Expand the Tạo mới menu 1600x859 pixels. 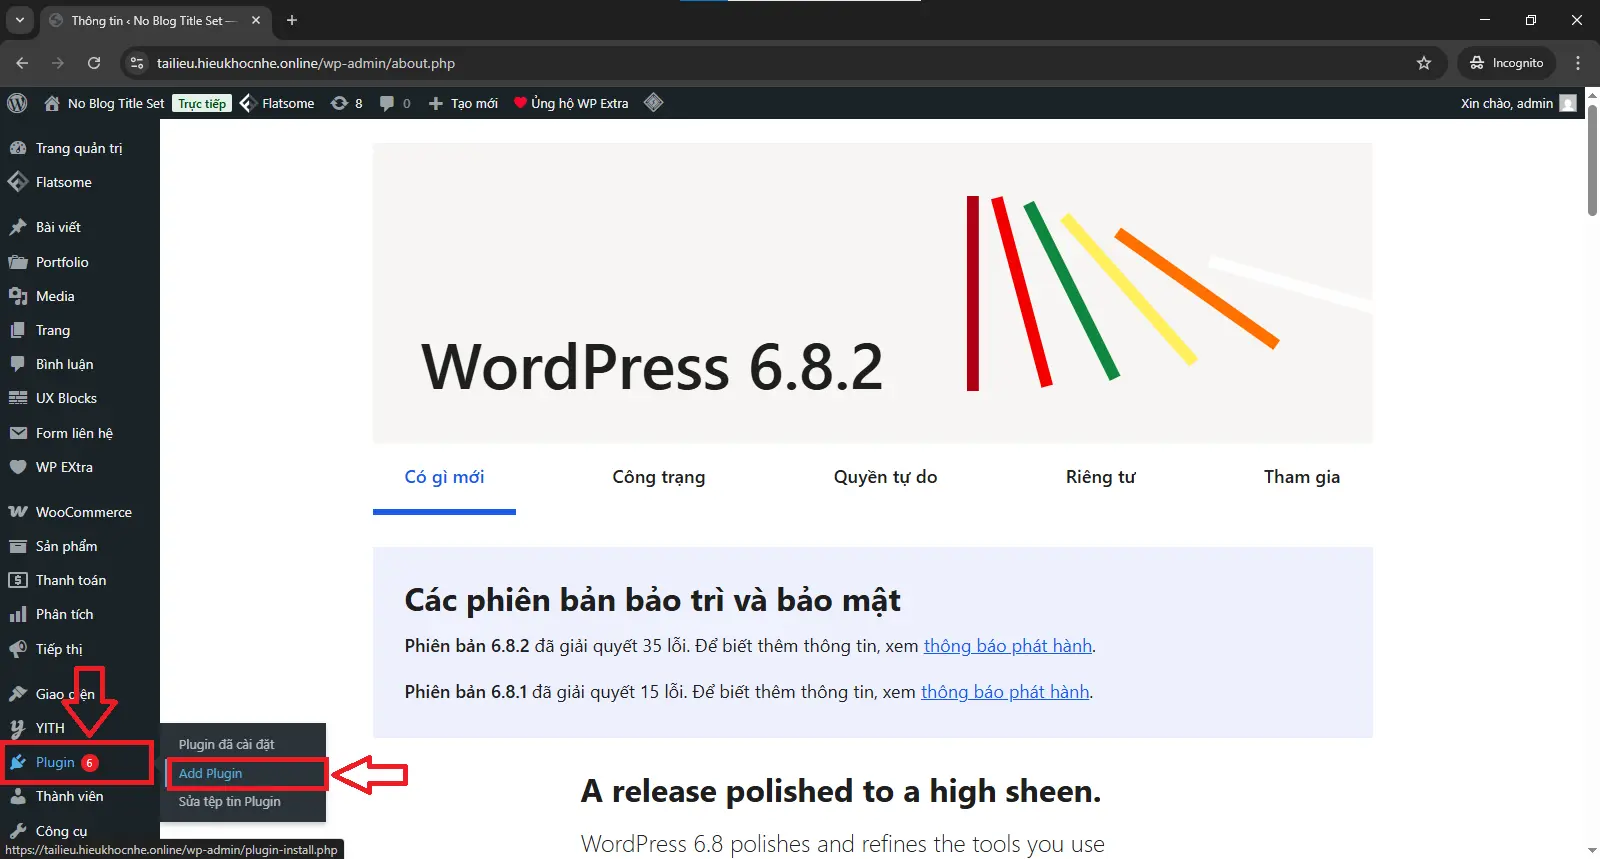(463, 103)
